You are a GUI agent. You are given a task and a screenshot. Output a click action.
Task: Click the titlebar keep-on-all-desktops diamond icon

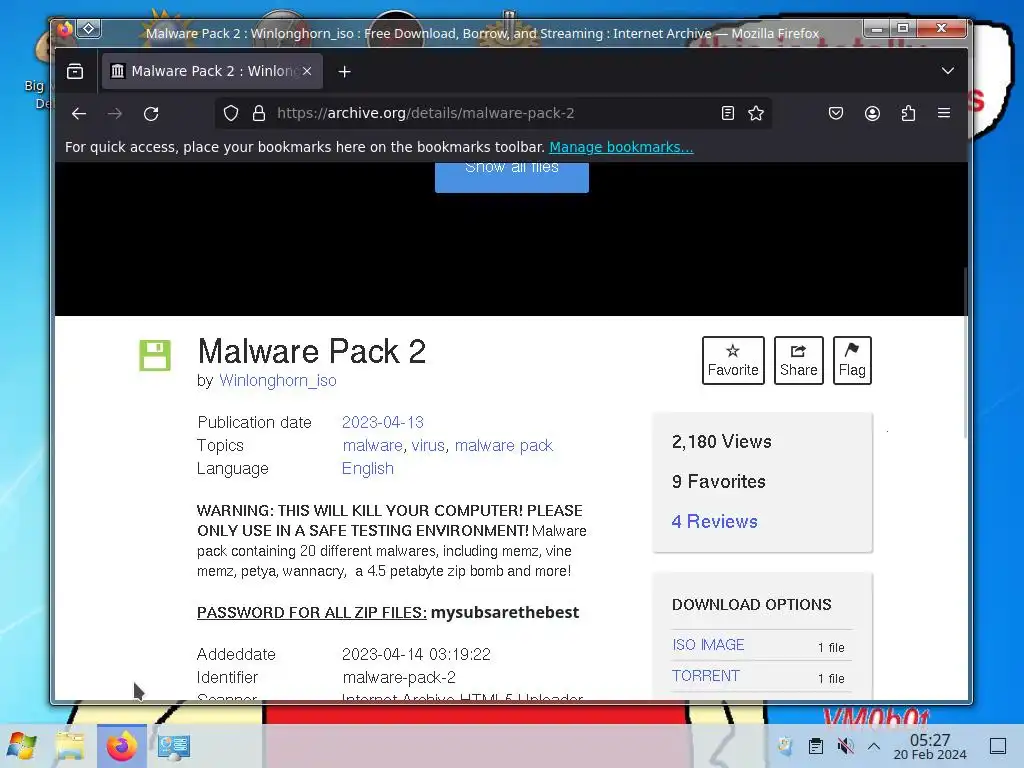(x=89, y=29)
